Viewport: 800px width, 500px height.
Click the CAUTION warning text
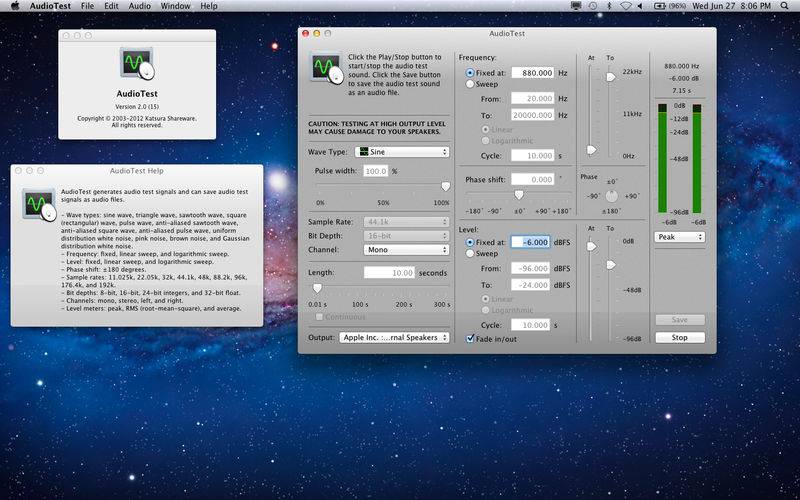377,128
